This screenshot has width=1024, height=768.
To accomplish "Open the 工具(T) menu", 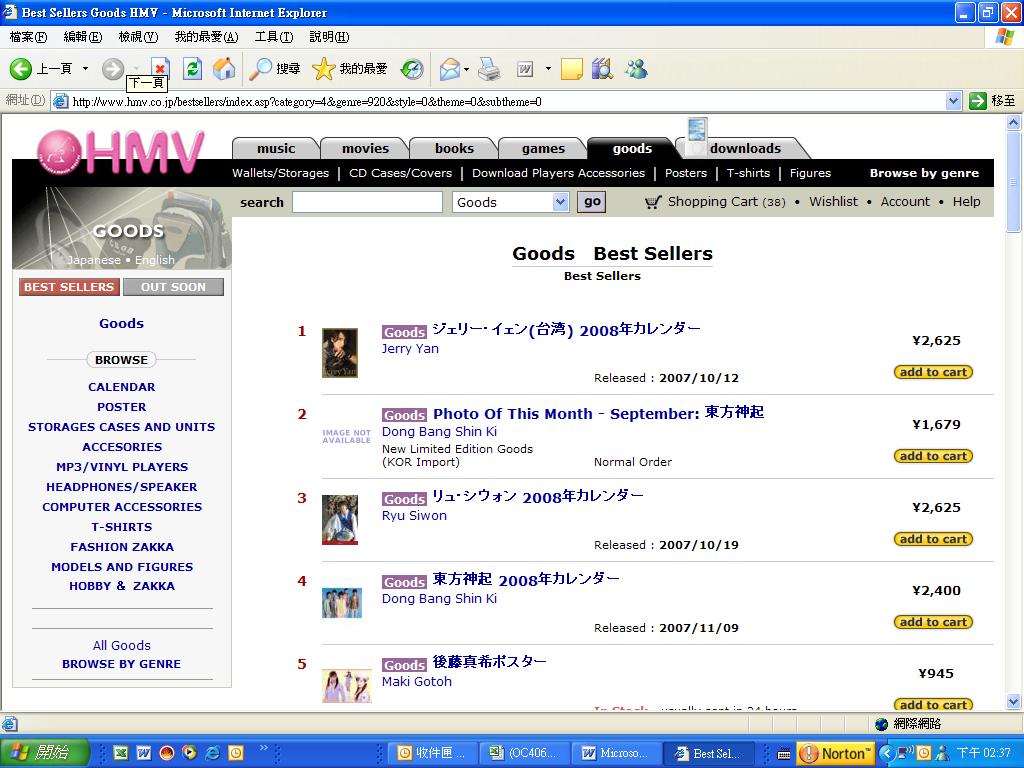I will (x=274, y=37).
